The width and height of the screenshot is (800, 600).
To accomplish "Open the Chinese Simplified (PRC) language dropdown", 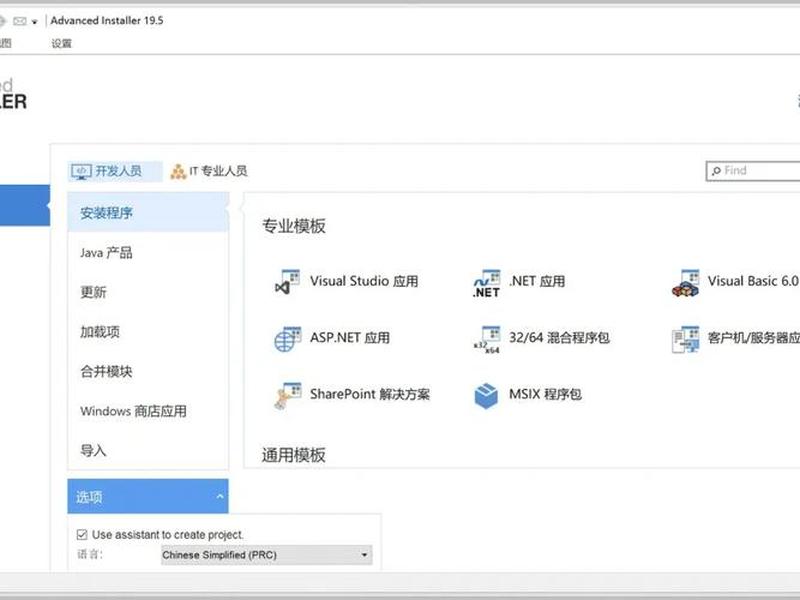I will [267, 555].
